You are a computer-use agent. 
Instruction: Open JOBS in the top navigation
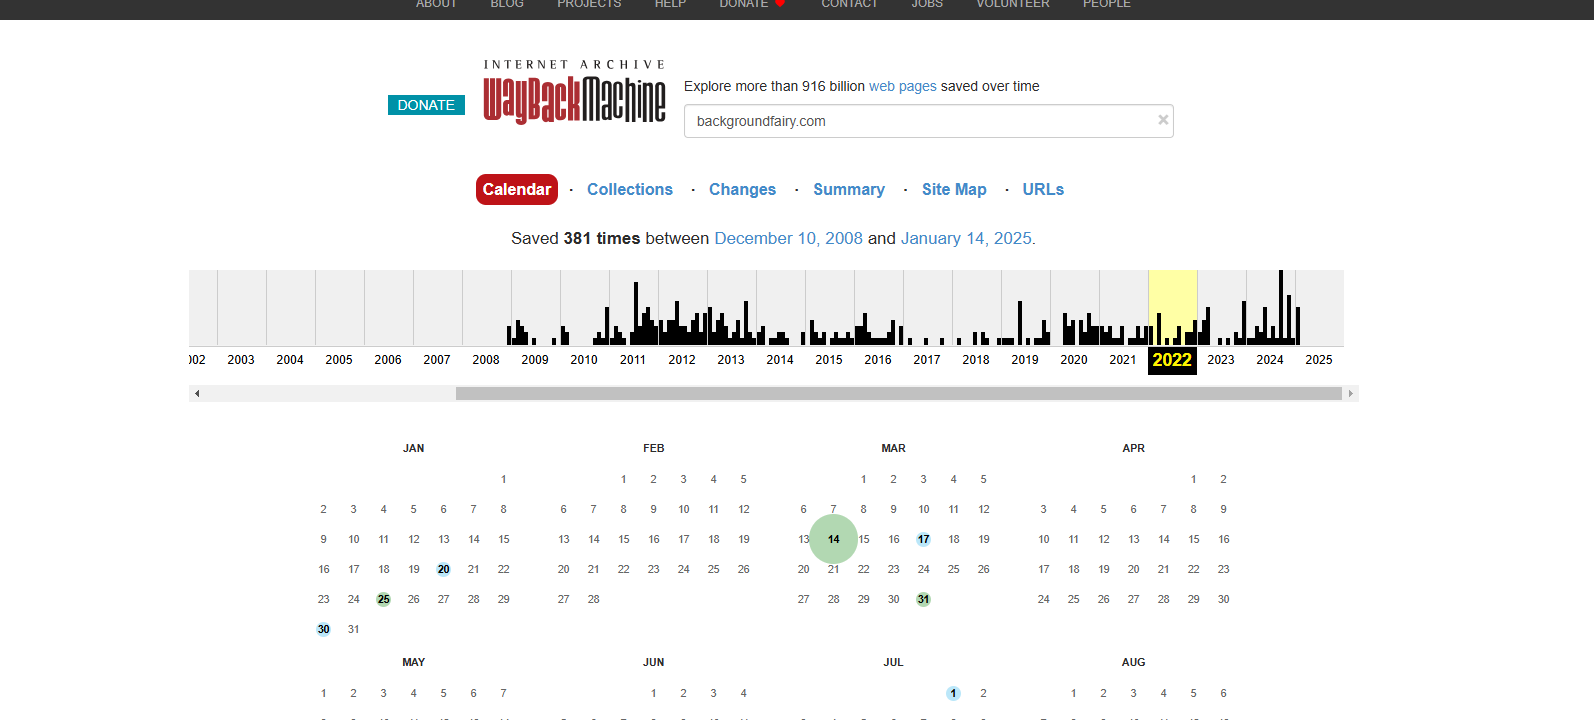927,4
